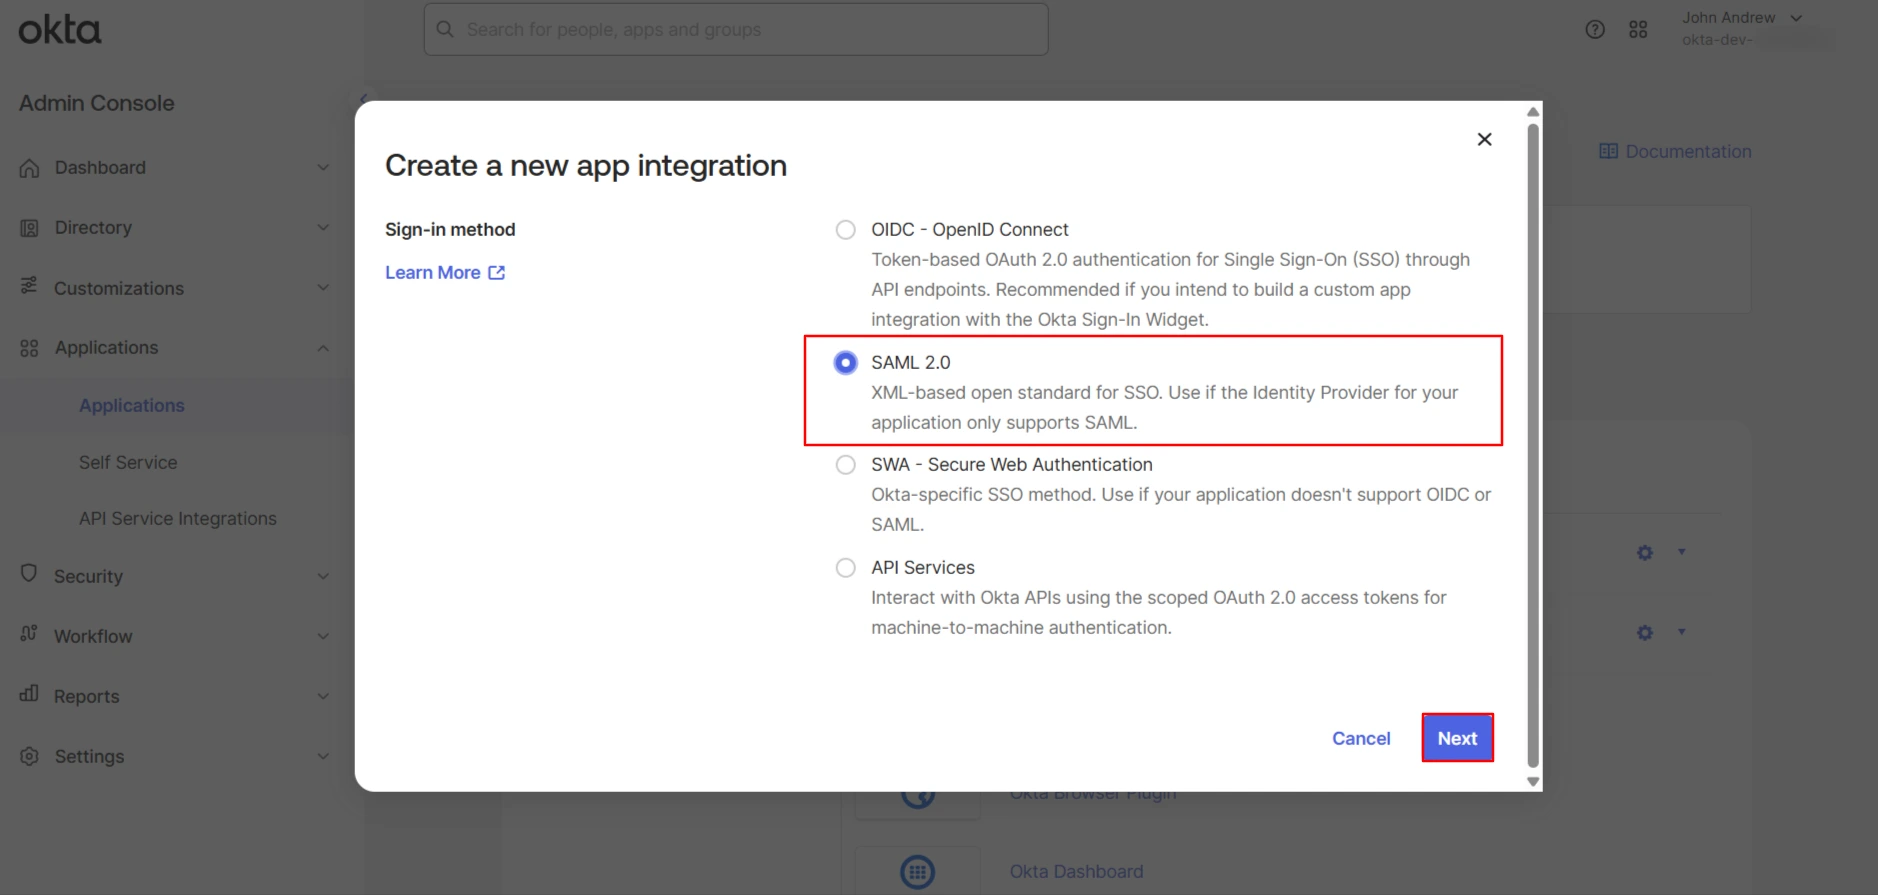
Task: Click the Dashboard home icon
Action: tap(29, 168)
